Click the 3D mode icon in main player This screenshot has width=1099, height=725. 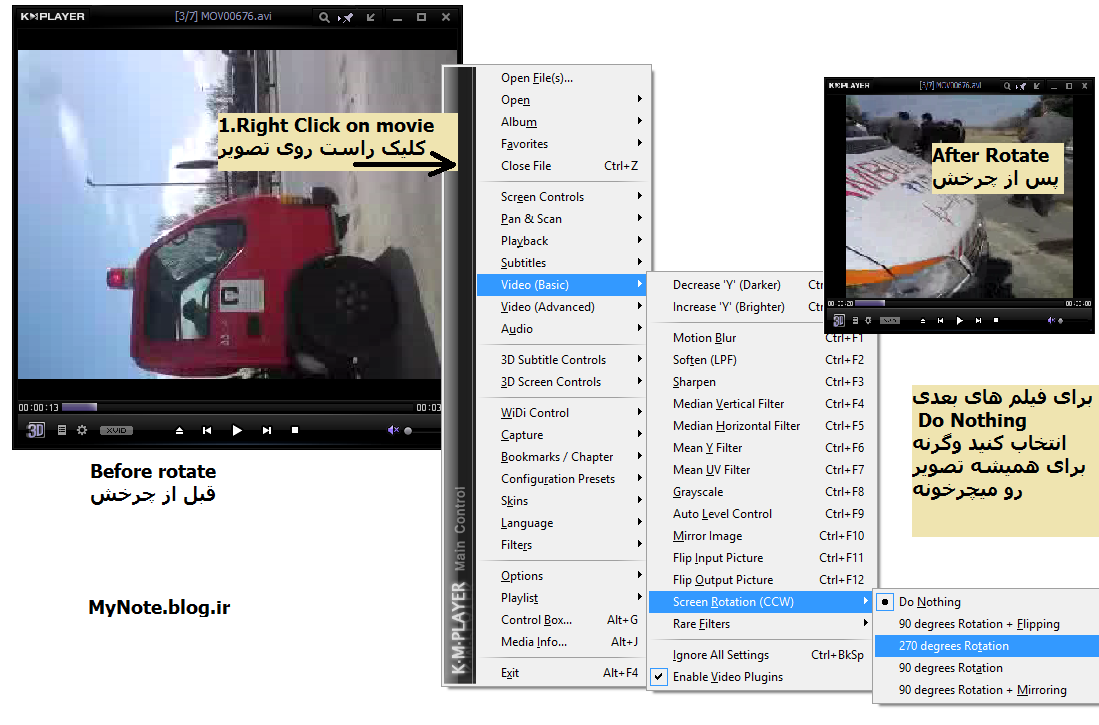click(x=36, y=430)
